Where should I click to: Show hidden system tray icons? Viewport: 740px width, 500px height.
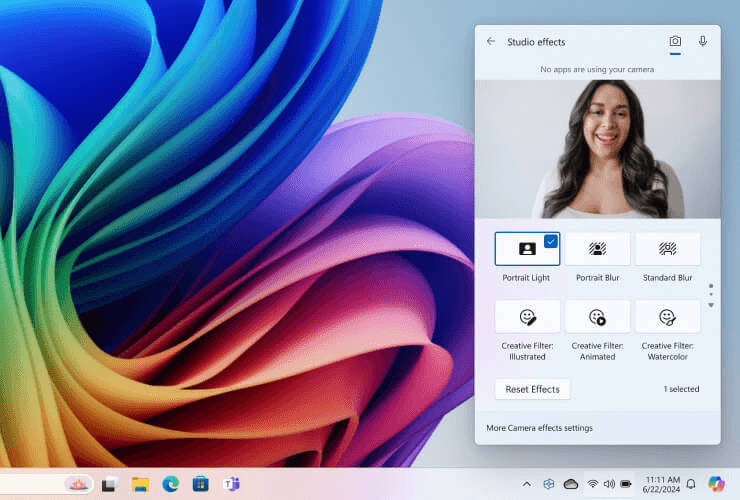tap(527, 484)
